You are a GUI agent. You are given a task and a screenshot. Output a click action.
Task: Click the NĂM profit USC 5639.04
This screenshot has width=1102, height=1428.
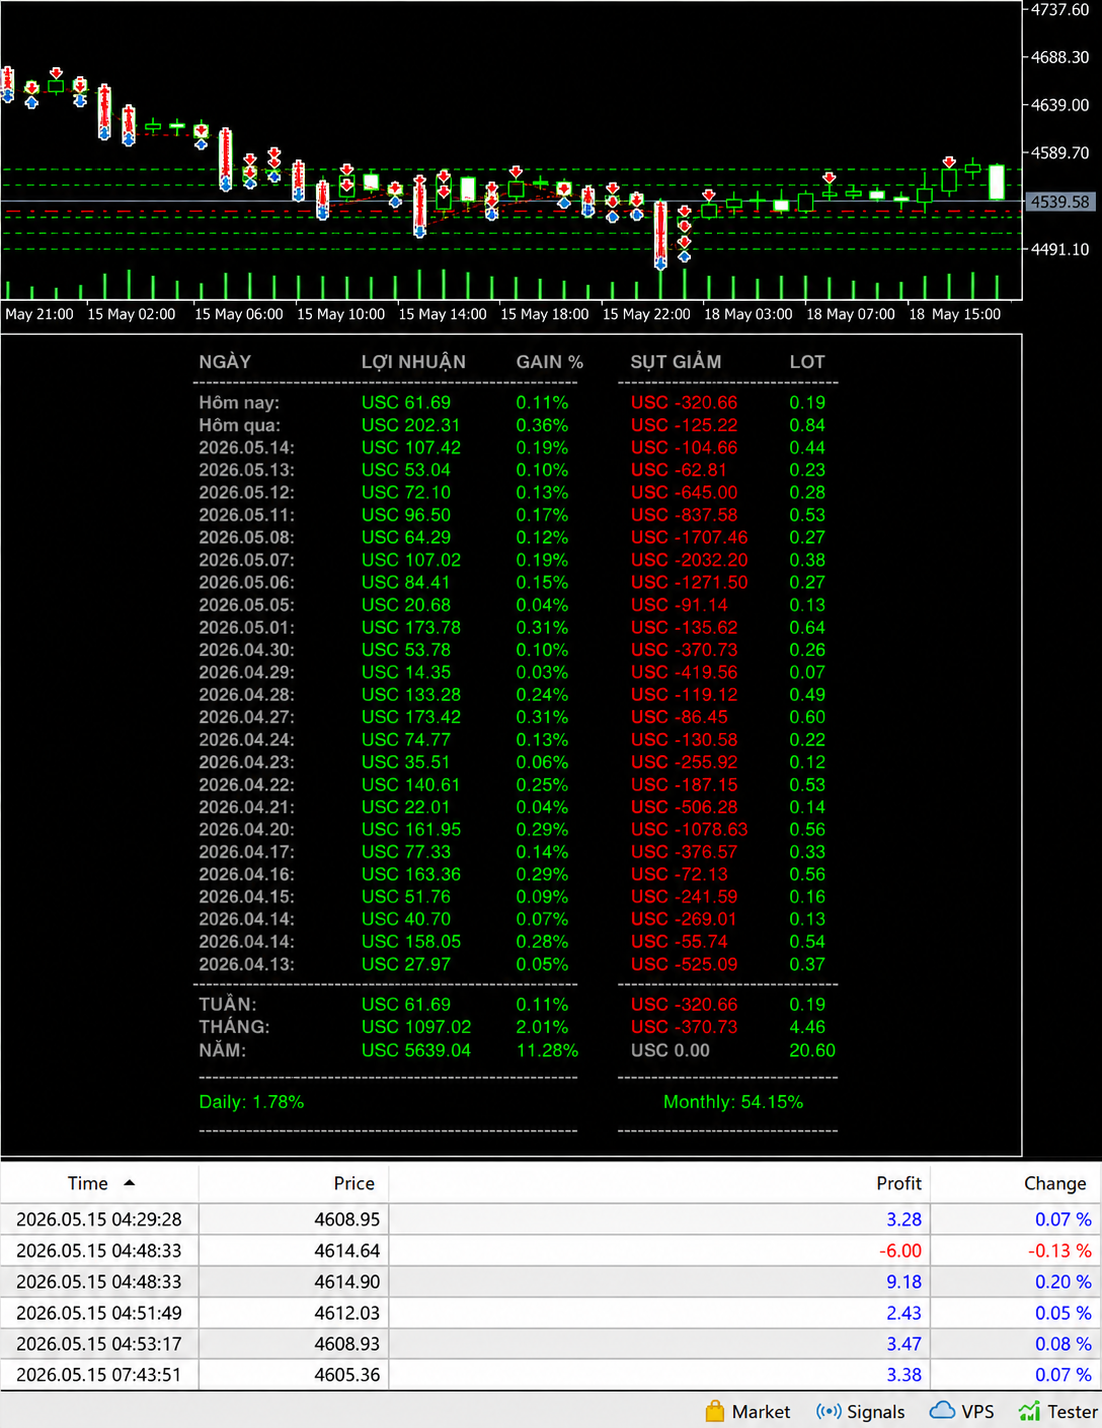click(416, 1050)
